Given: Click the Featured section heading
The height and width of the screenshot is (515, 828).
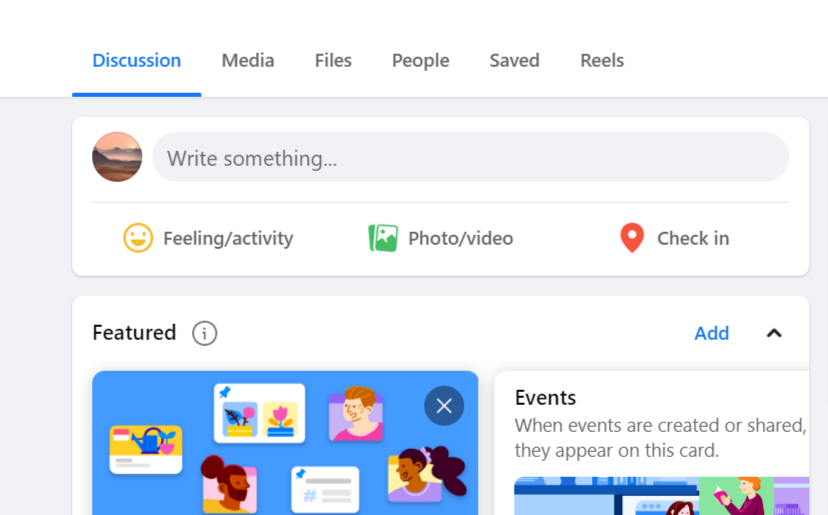Looking at the screenshot, I should 134,333.
